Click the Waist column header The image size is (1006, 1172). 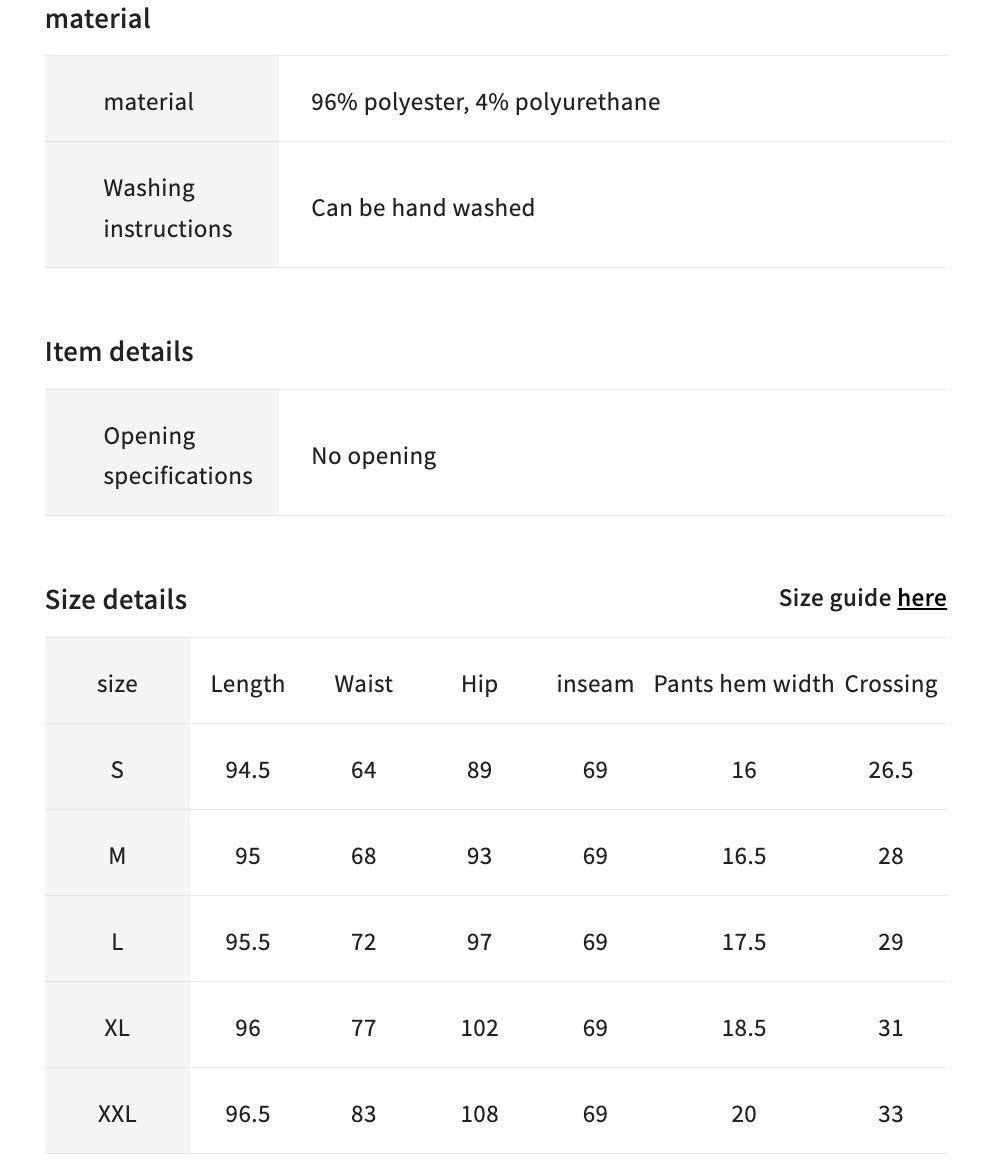click(363, 683)
